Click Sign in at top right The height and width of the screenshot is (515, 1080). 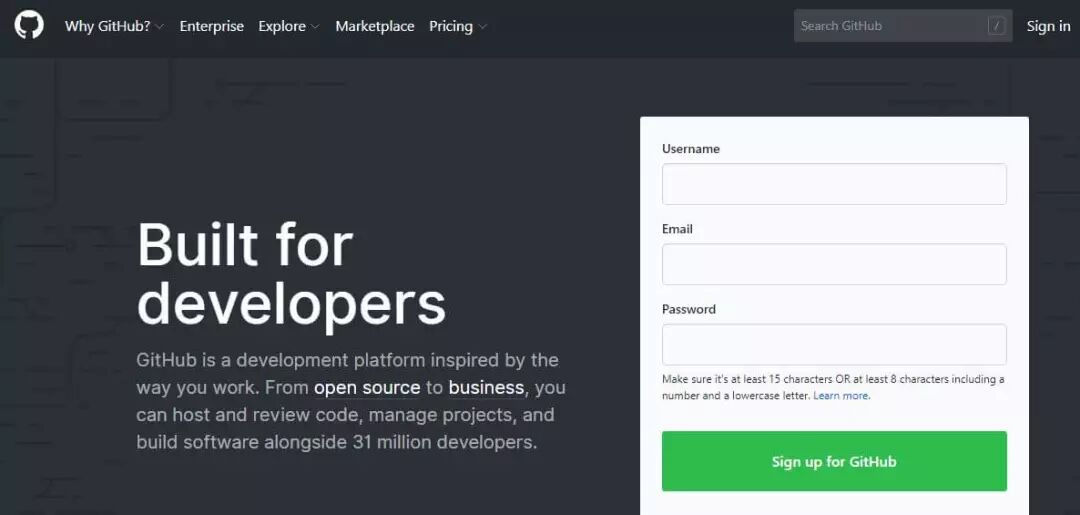click(x=1048, y=26)
